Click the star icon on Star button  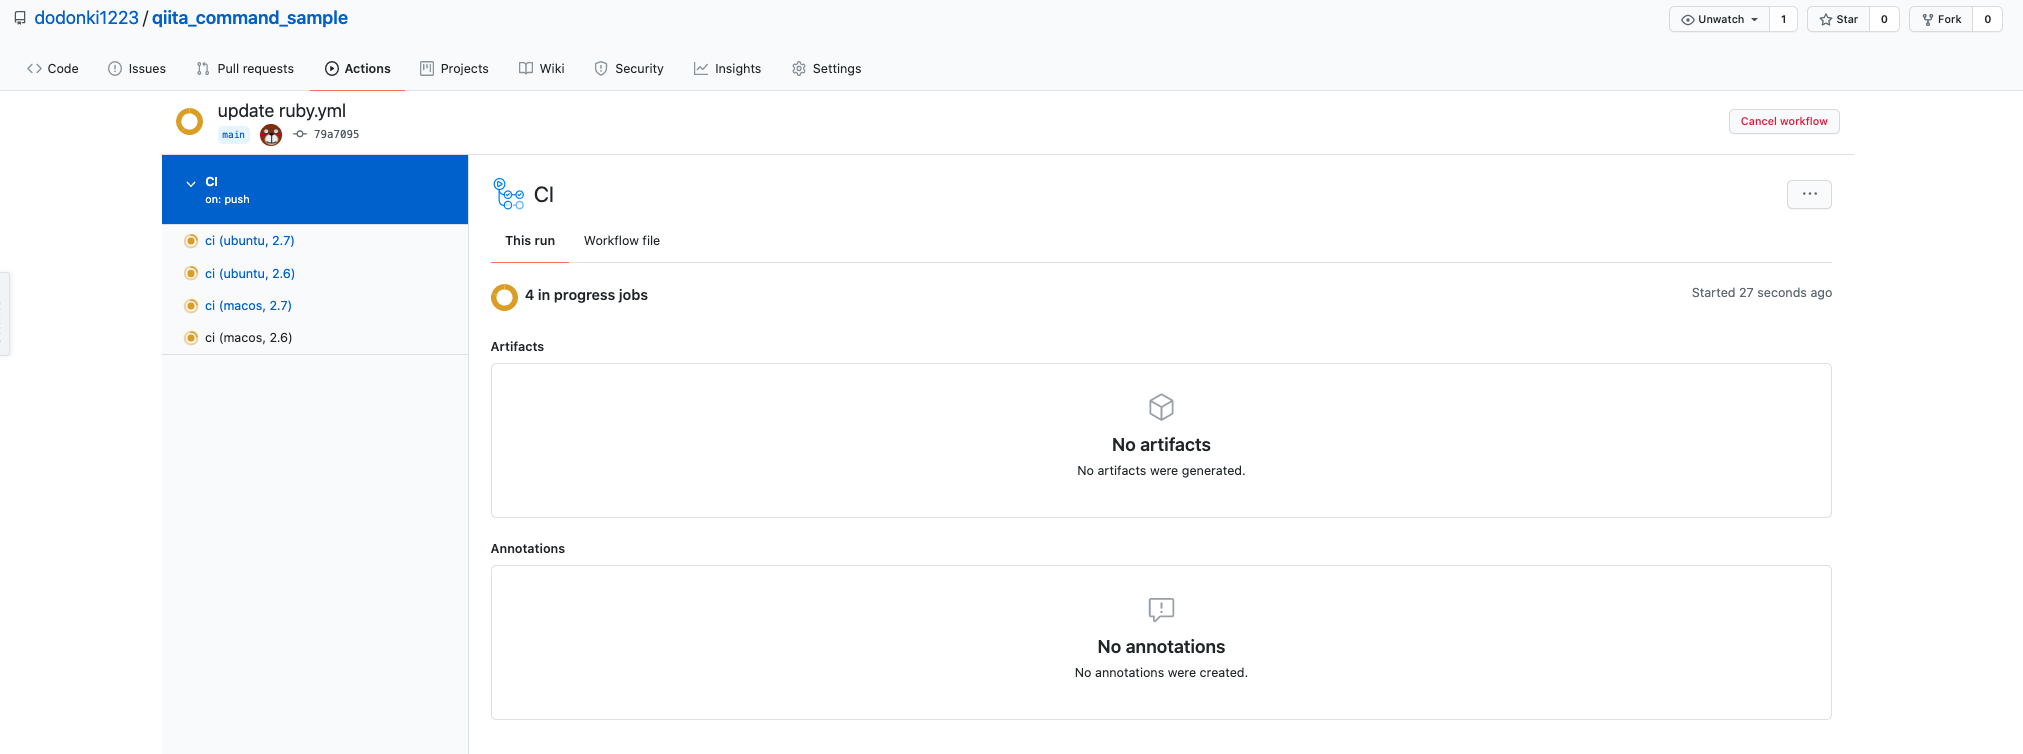1826,20
